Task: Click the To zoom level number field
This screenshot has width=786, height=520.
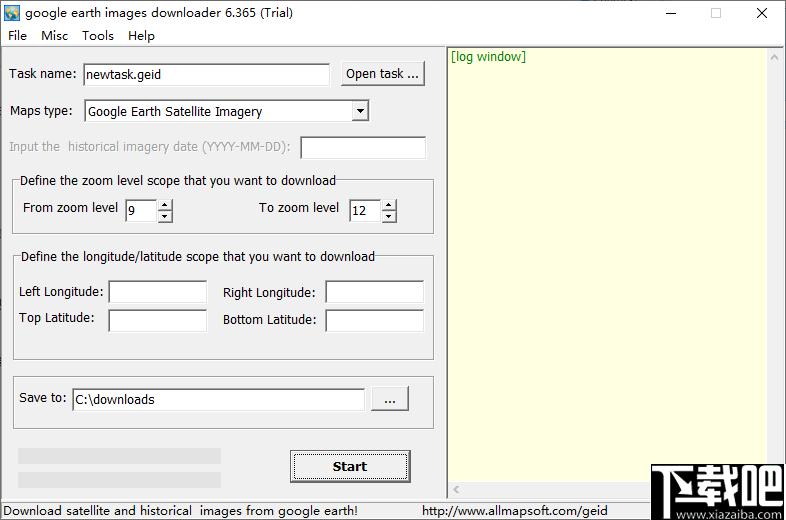Action: pyautogui.click(x=365, y=211)
